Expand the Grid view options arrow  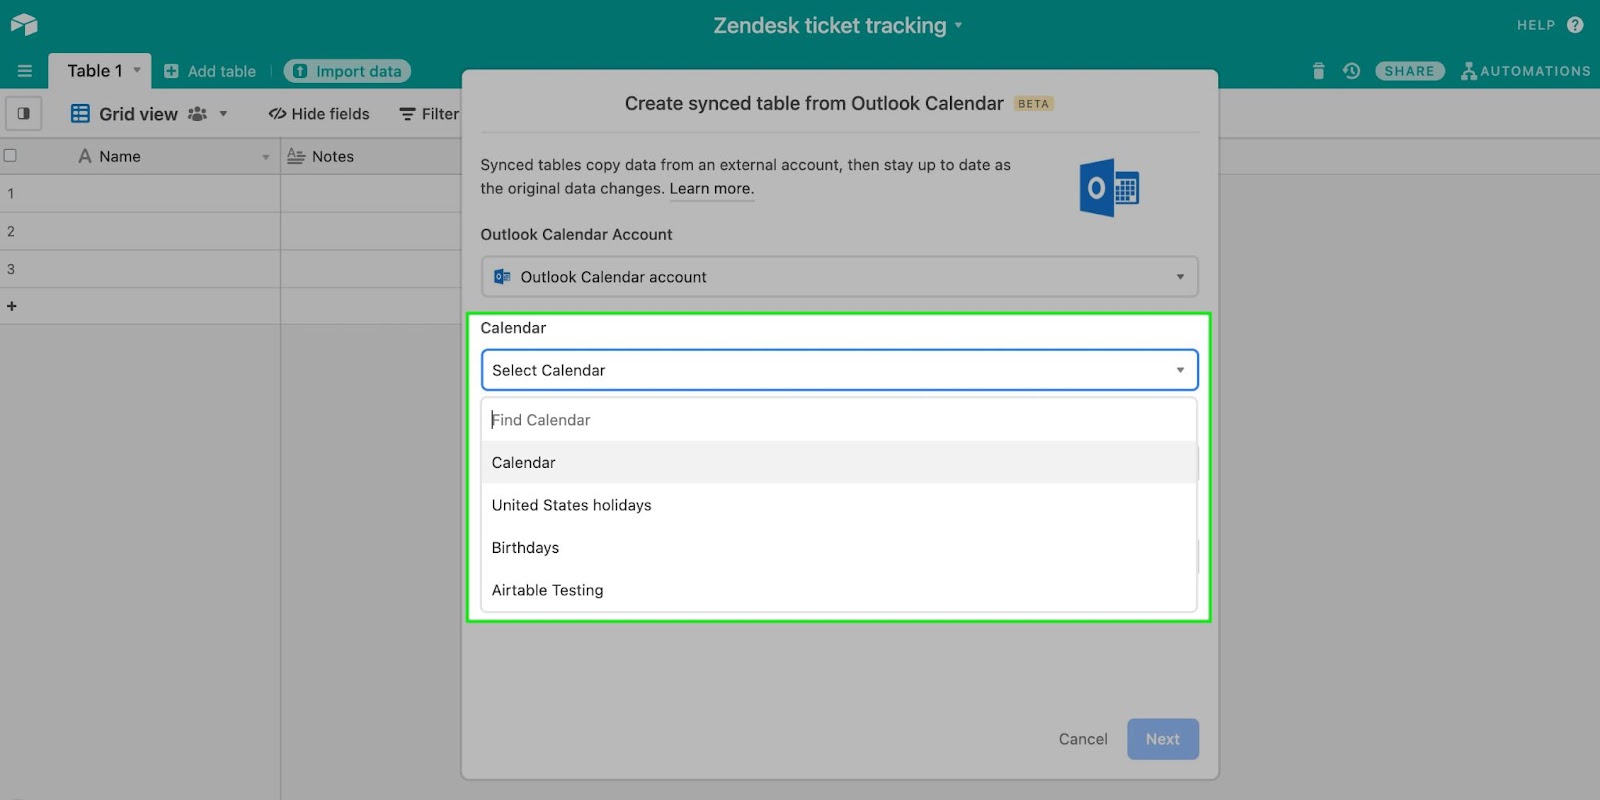point(223,114)
